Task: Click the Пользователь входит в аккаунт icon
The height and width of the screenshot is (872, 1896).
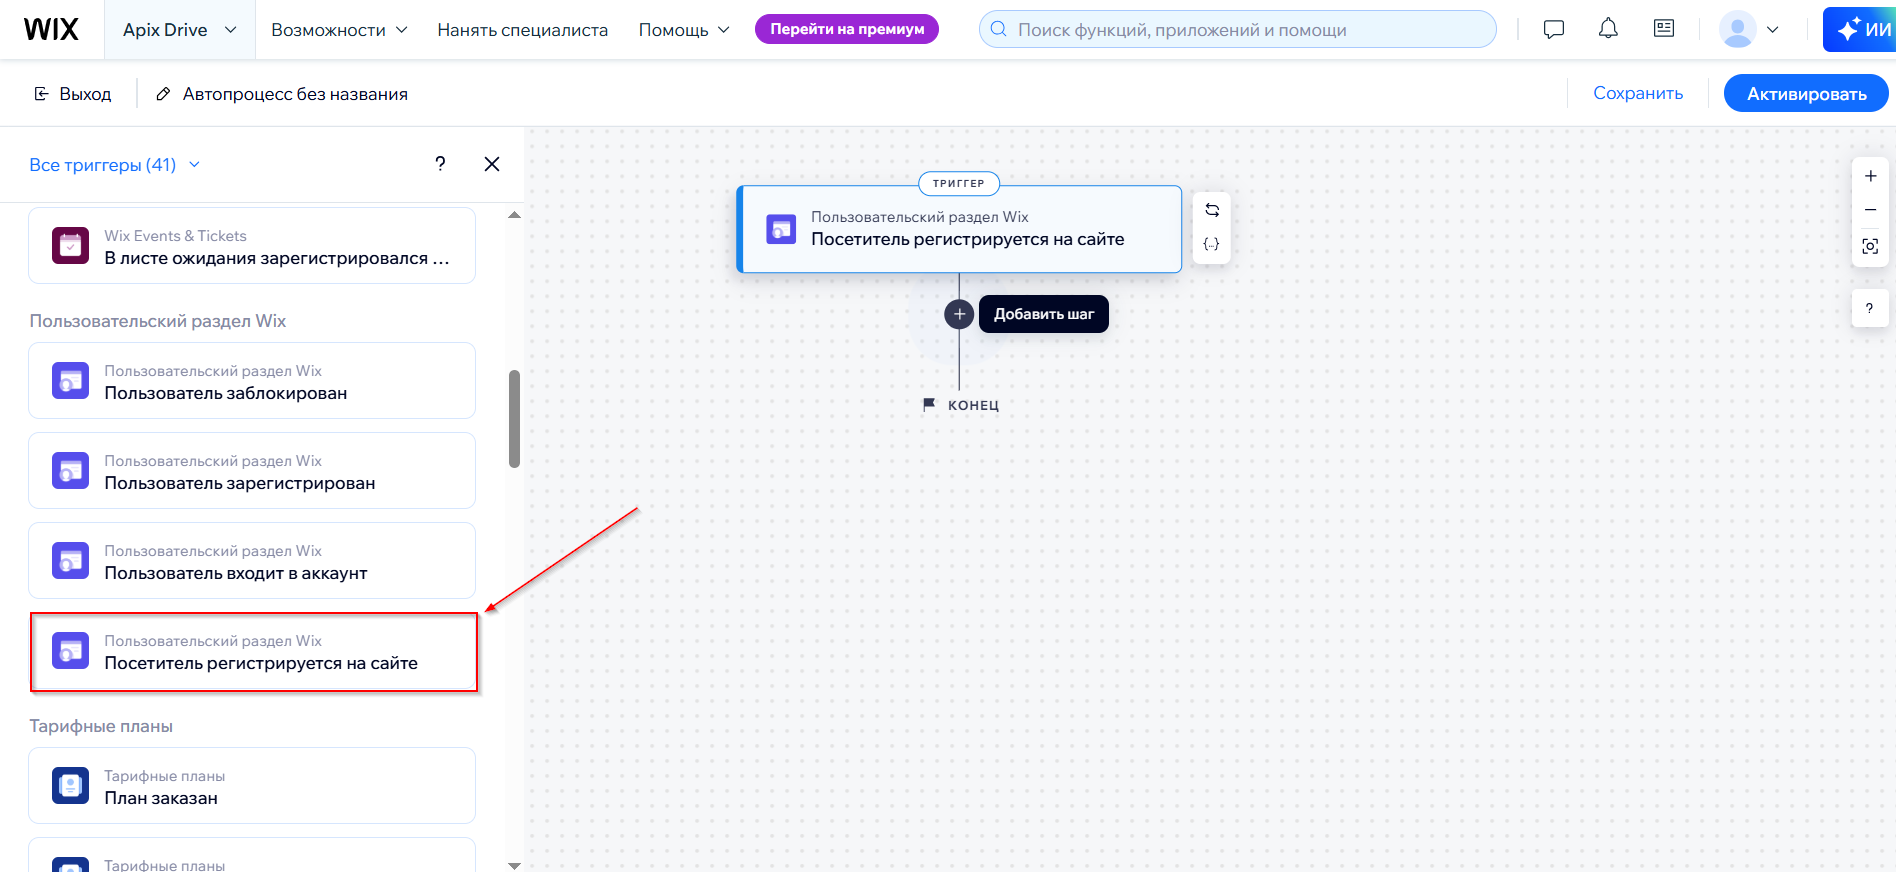Action: click(71, 561)
